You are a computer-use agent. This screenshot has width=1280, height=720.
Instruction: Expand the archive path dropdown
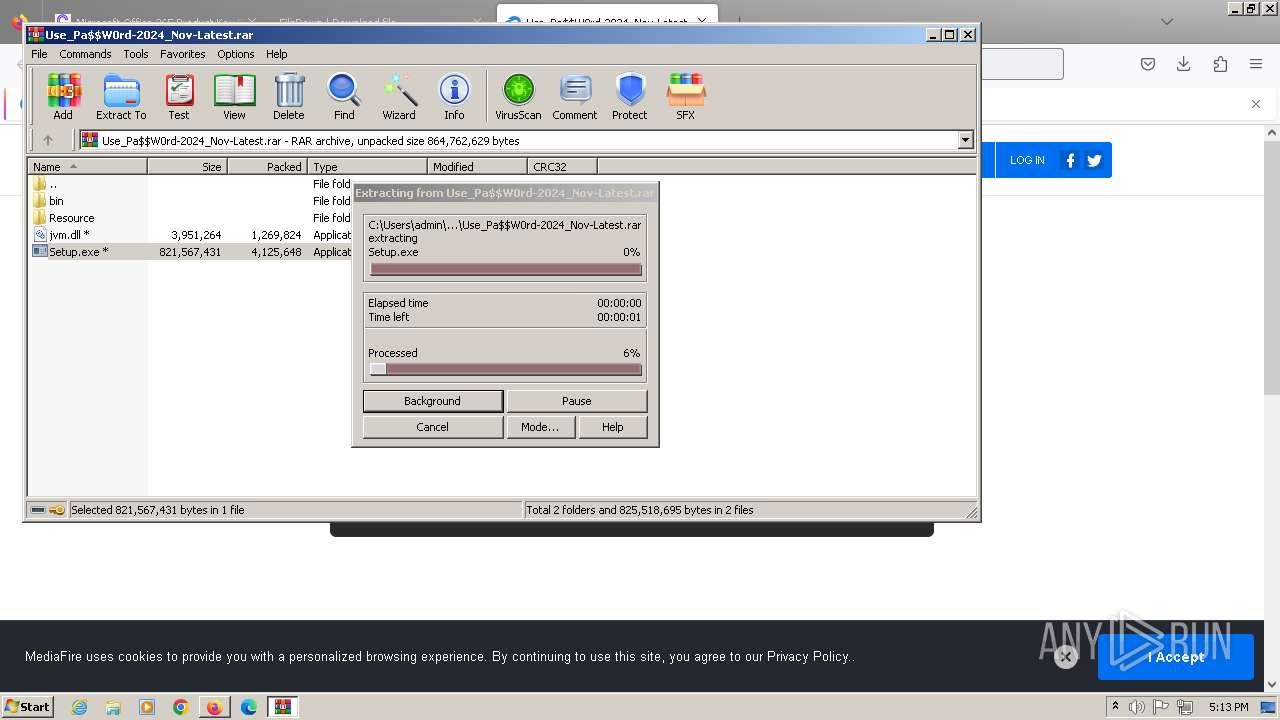(x=965, y=140)
